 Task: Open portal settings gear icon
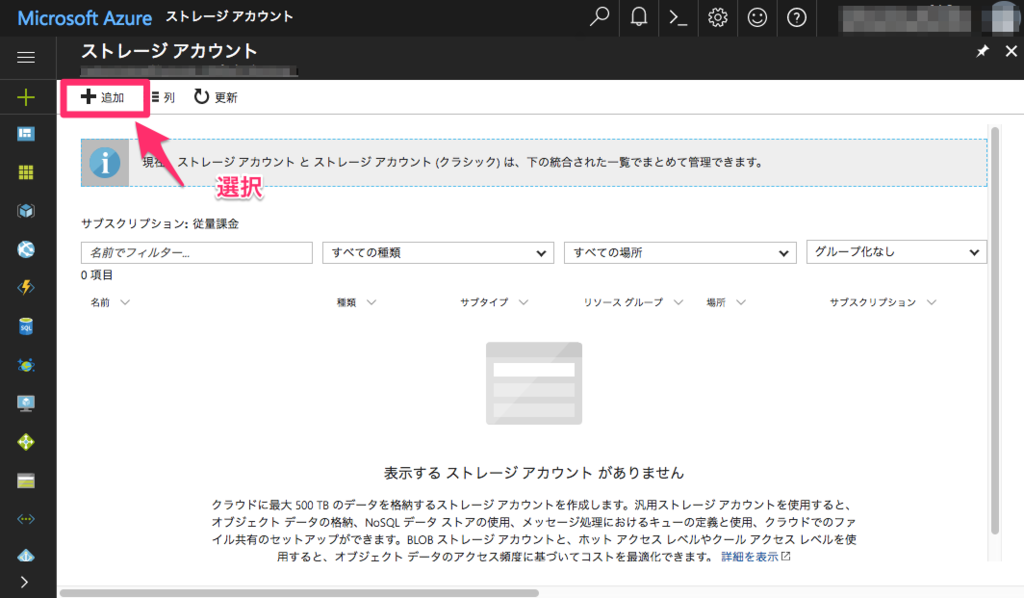click(717, 18)
